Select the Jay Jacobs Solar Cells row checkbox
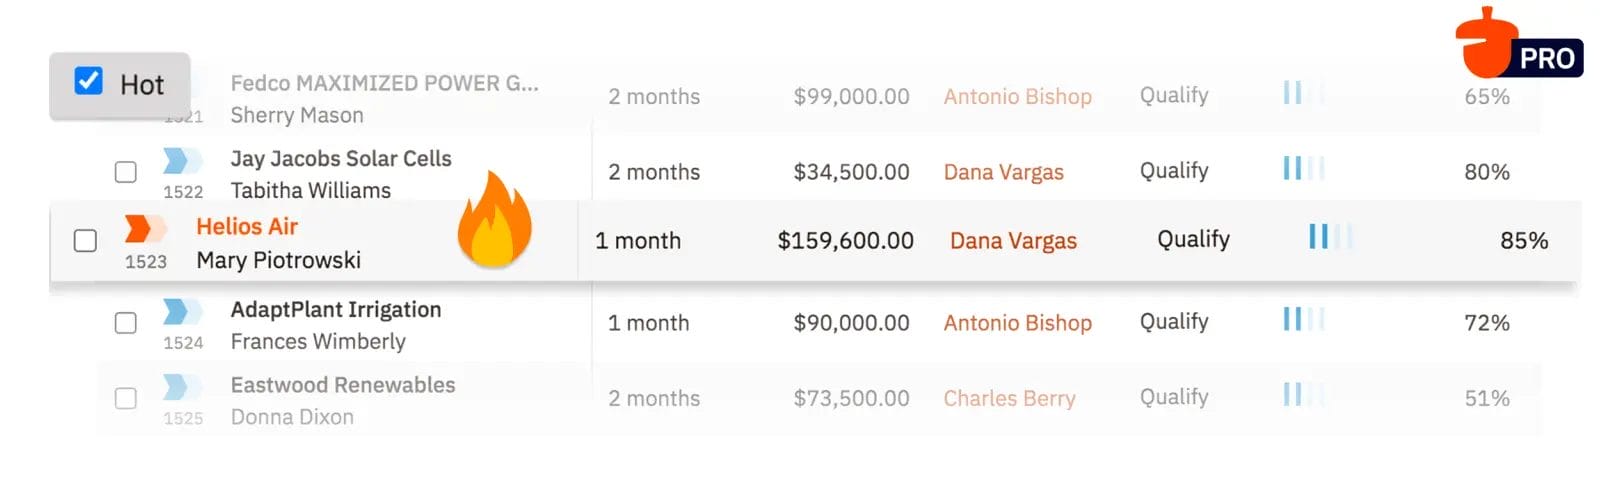The width and height of the screenshot is (1608, 480). [x=126, y=172]
